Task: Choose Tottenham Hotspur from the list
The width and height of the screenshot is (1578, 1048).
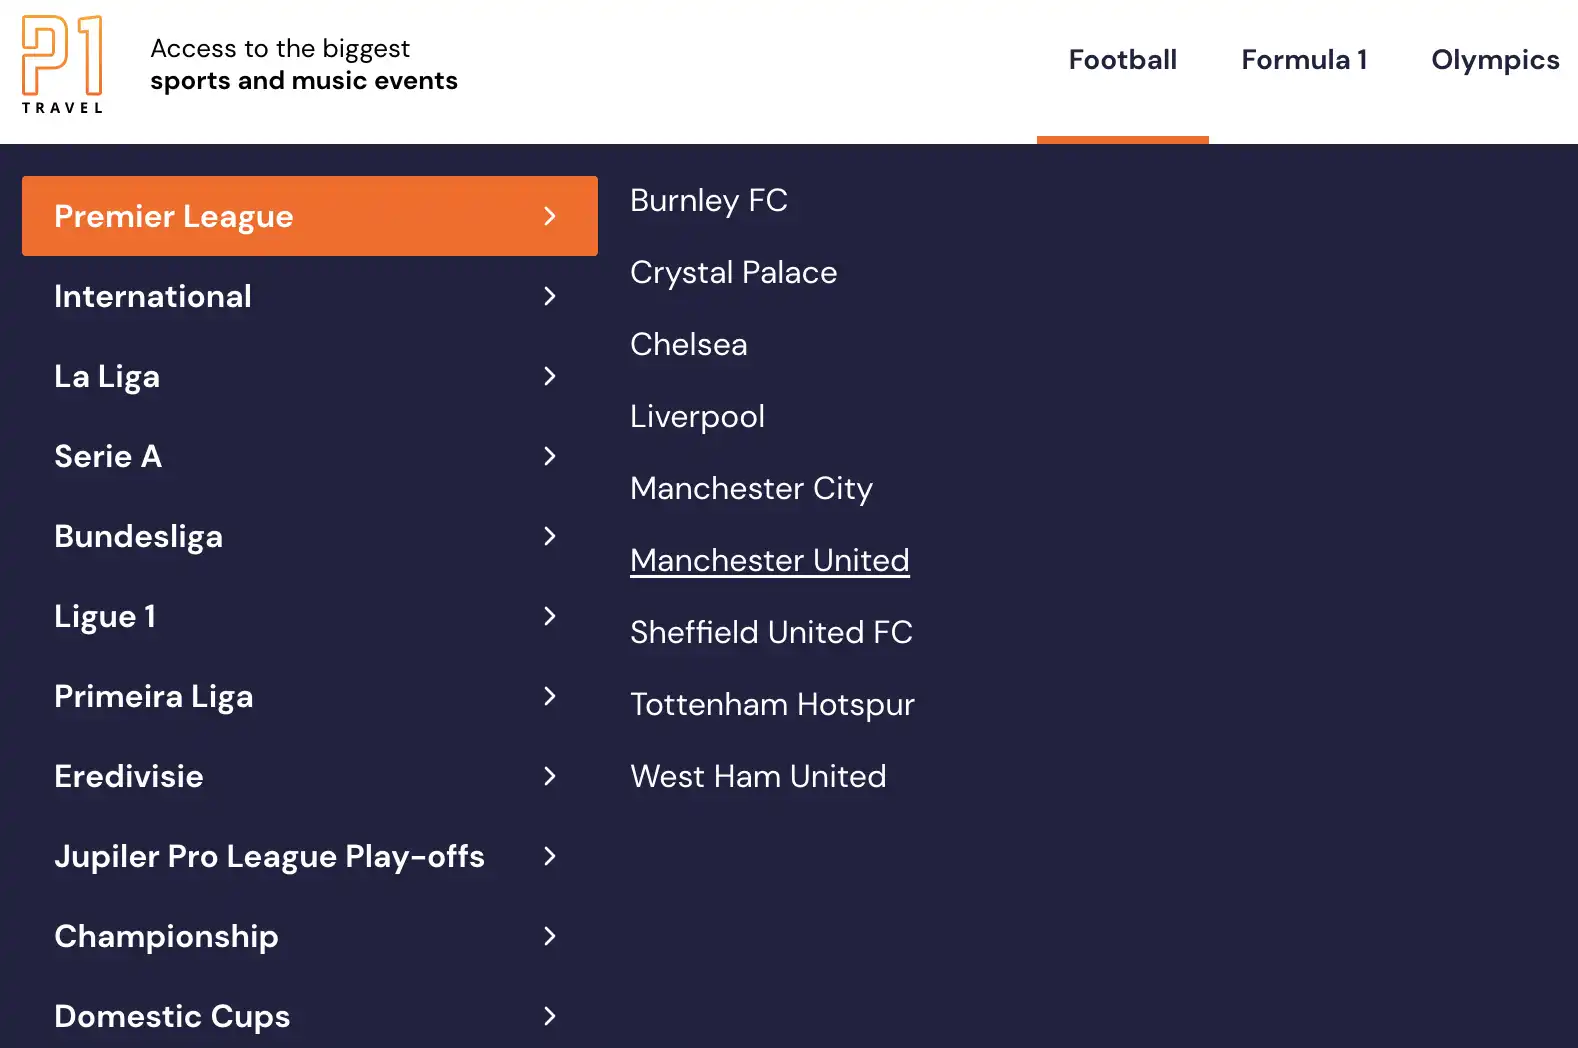Action: pos(772,704)
